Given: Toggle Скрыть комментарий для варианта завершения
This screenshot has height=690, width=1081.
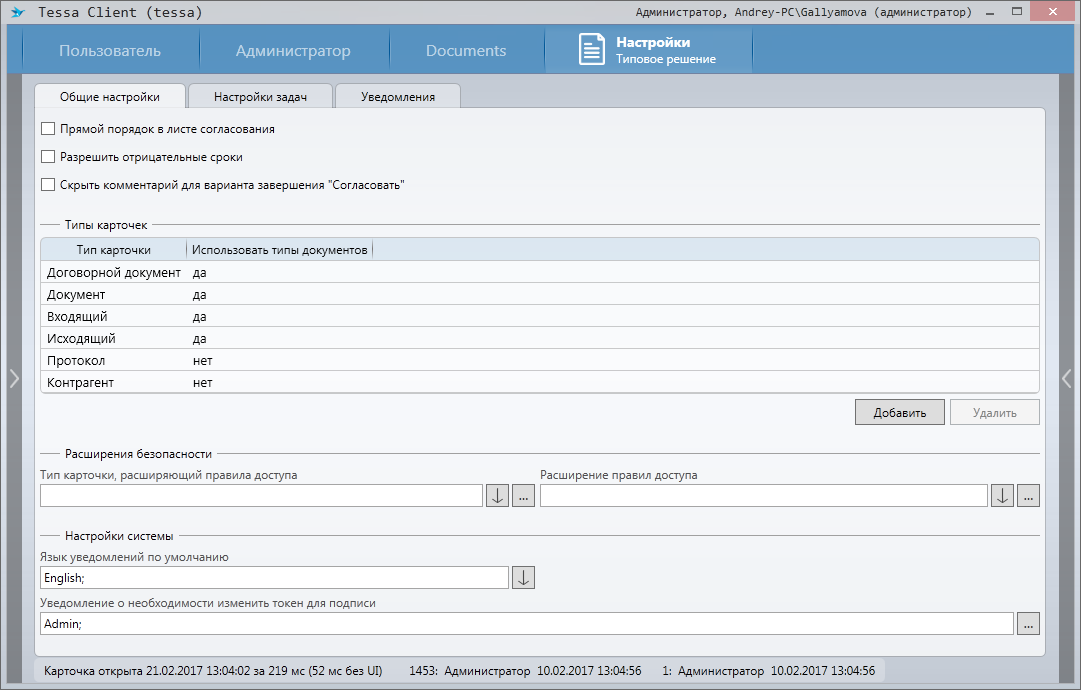Looking at the screenshot, I should pos(48,185).
